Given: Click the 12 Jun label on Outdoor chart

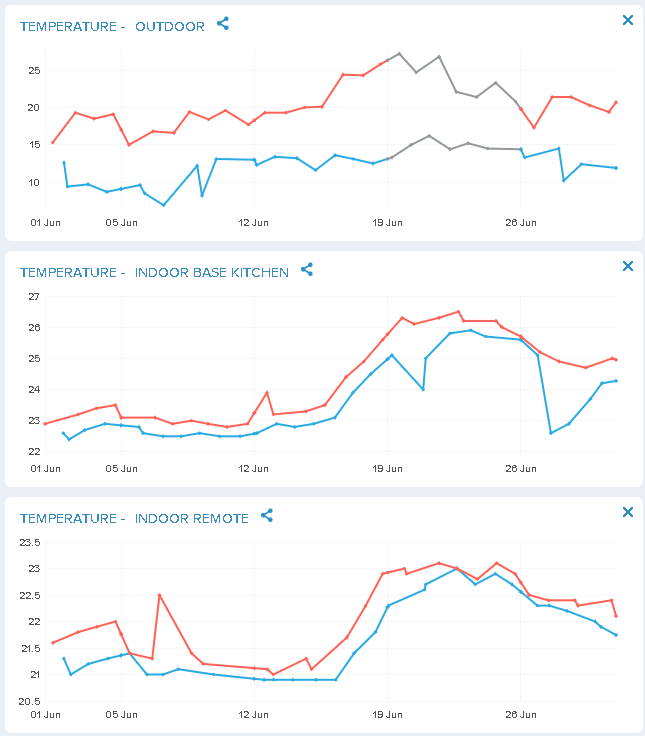Looking at the screenshot, I should pos(254,221).
